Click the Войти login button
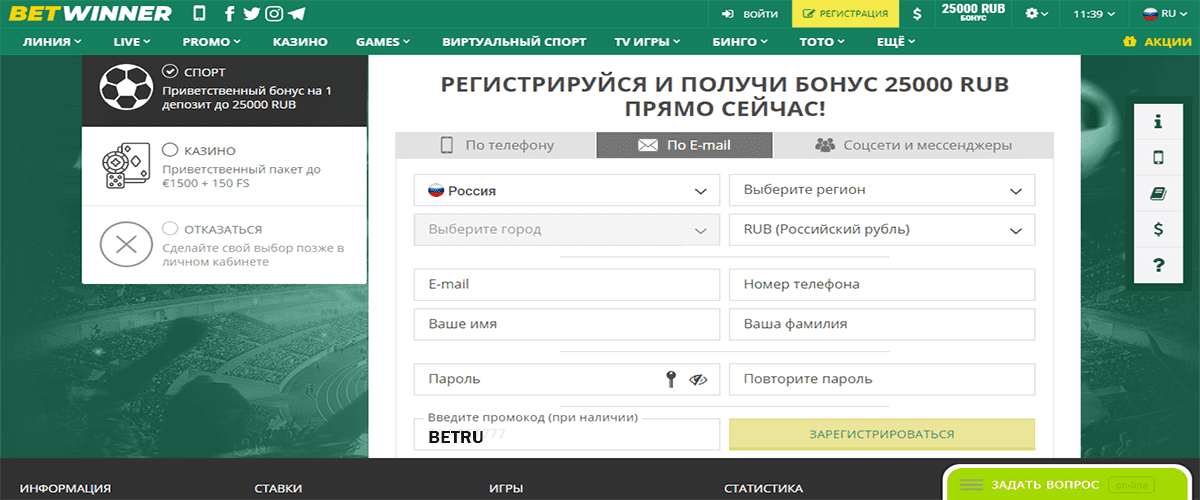 tap(749, 14)
